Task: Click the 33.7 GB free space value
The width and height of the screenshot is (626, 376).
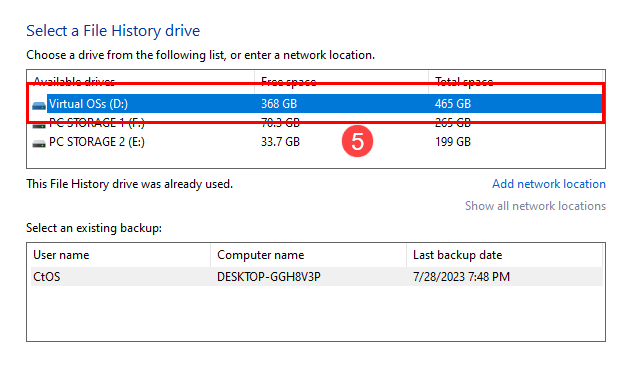Action: [280, 142]
